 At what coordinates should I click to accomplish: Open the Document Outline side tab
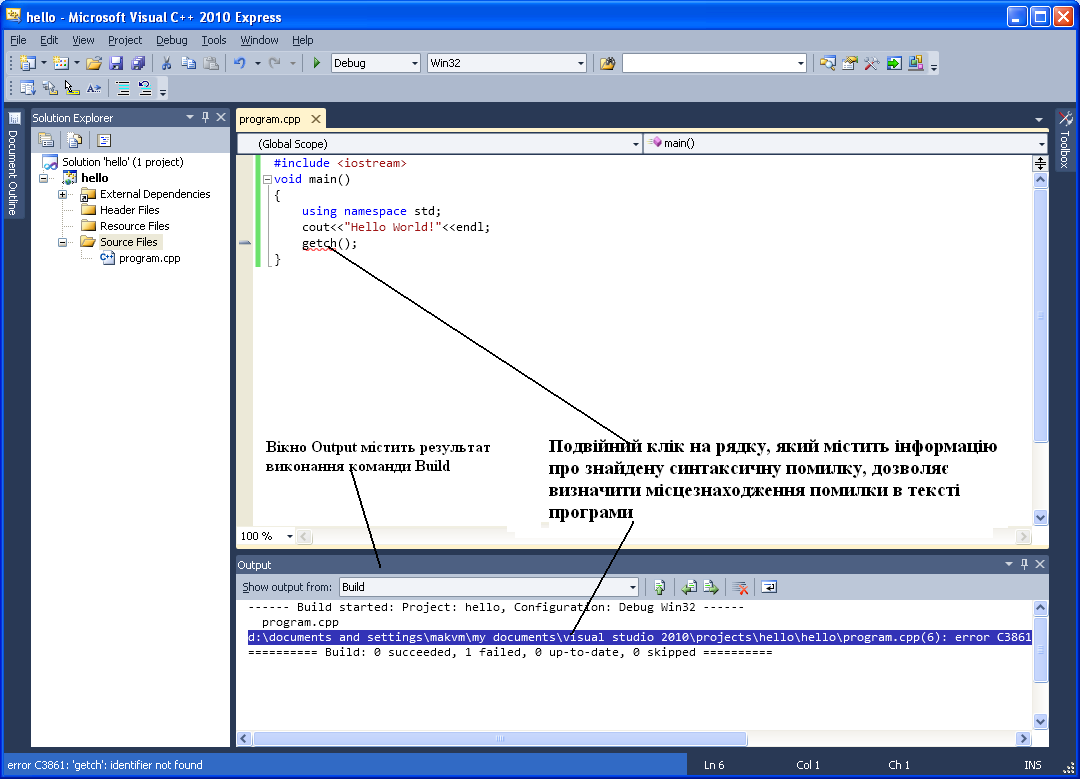[12, 165]
